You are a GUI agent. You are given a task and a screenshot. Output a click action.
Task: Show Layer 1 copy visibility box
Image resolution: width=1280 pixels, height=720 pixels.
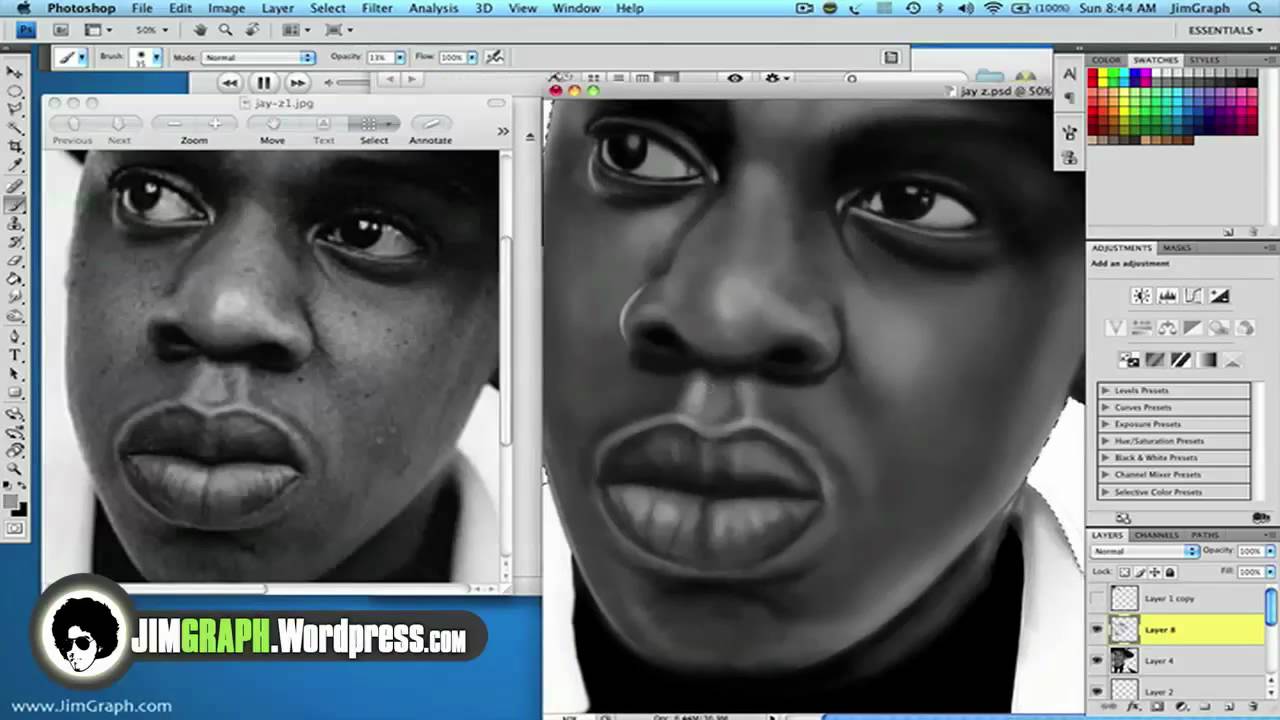1098,598
